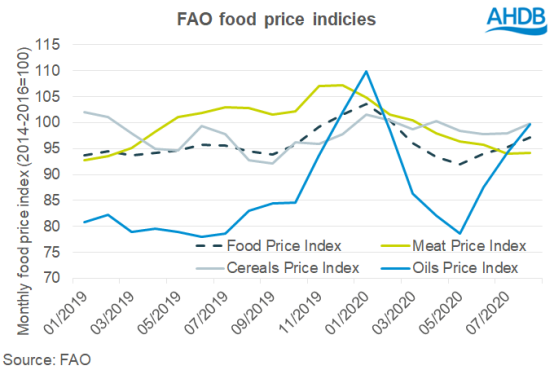Click the Food Price Index legend dash

(x=209, y=246)
